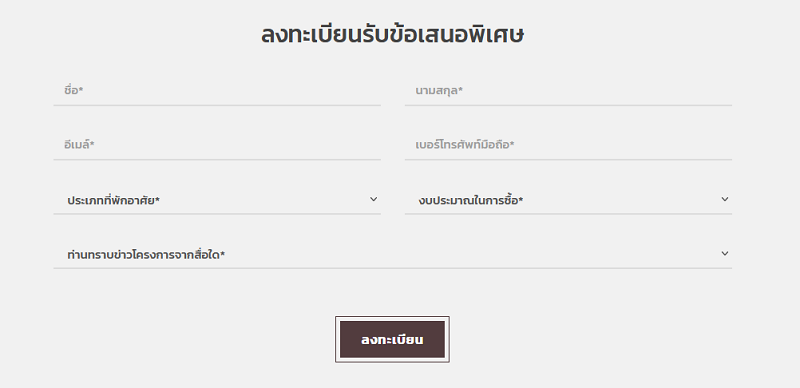Click the chevron icon on งบประมาณในการซื้อ
The height and width of the screenshot is (388, 800).
(x=724, y=199)
